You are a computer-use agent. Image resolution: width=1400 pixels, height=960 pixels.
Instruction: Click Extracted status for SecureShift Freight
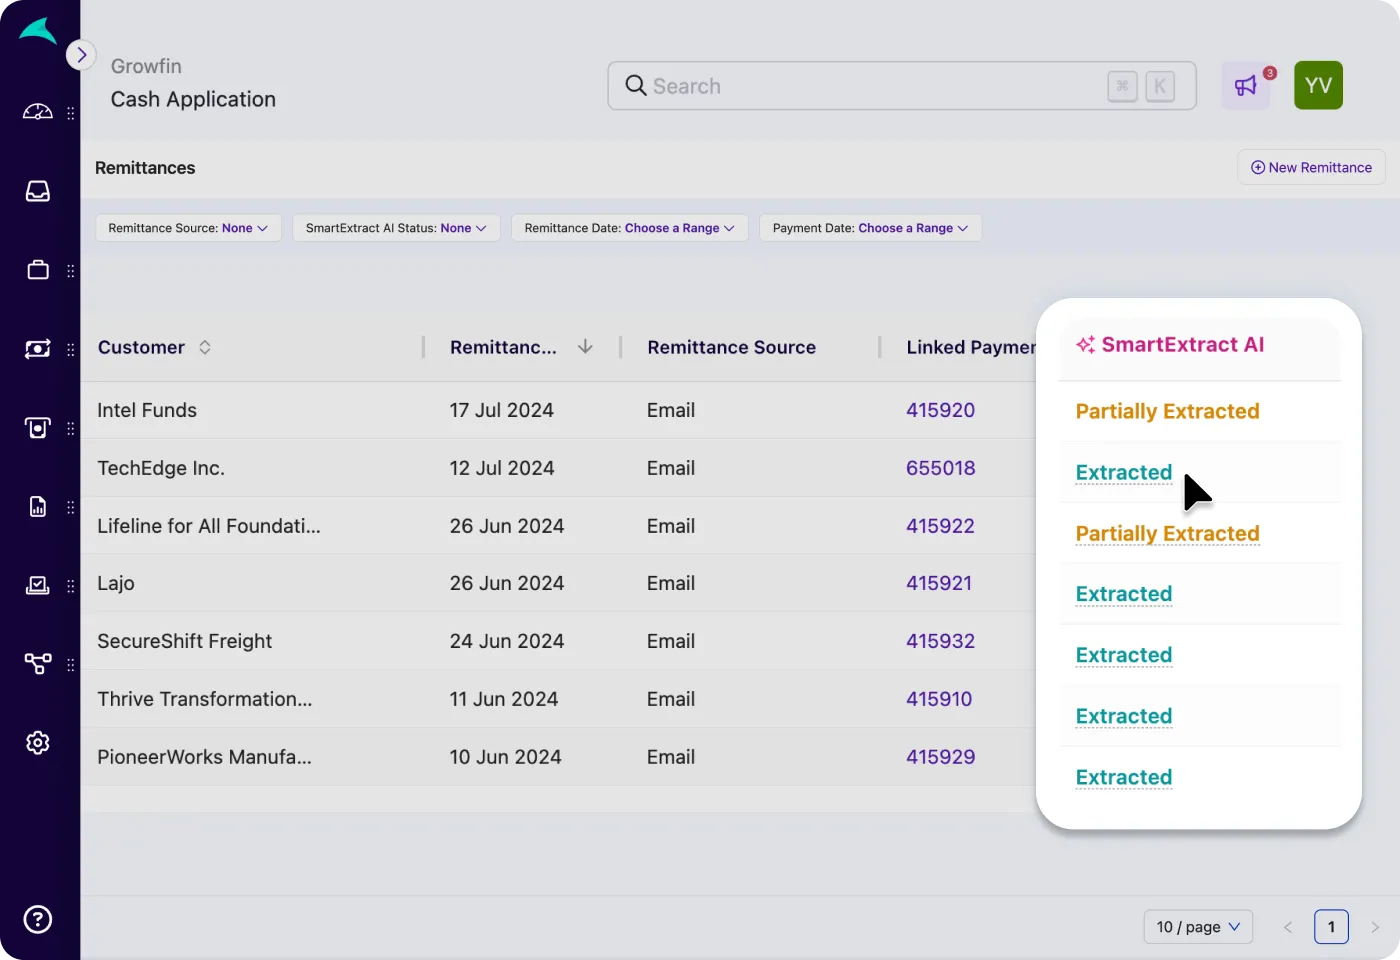[1123, 655]
